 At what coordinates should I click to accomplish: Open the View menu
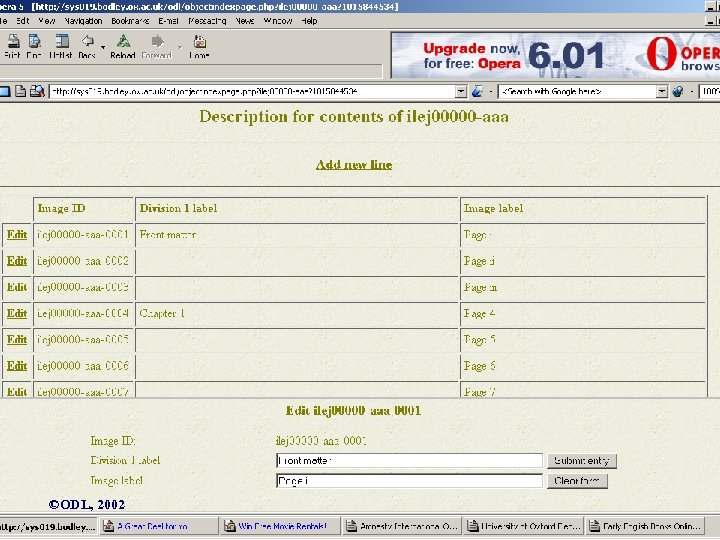click(47, 21)
